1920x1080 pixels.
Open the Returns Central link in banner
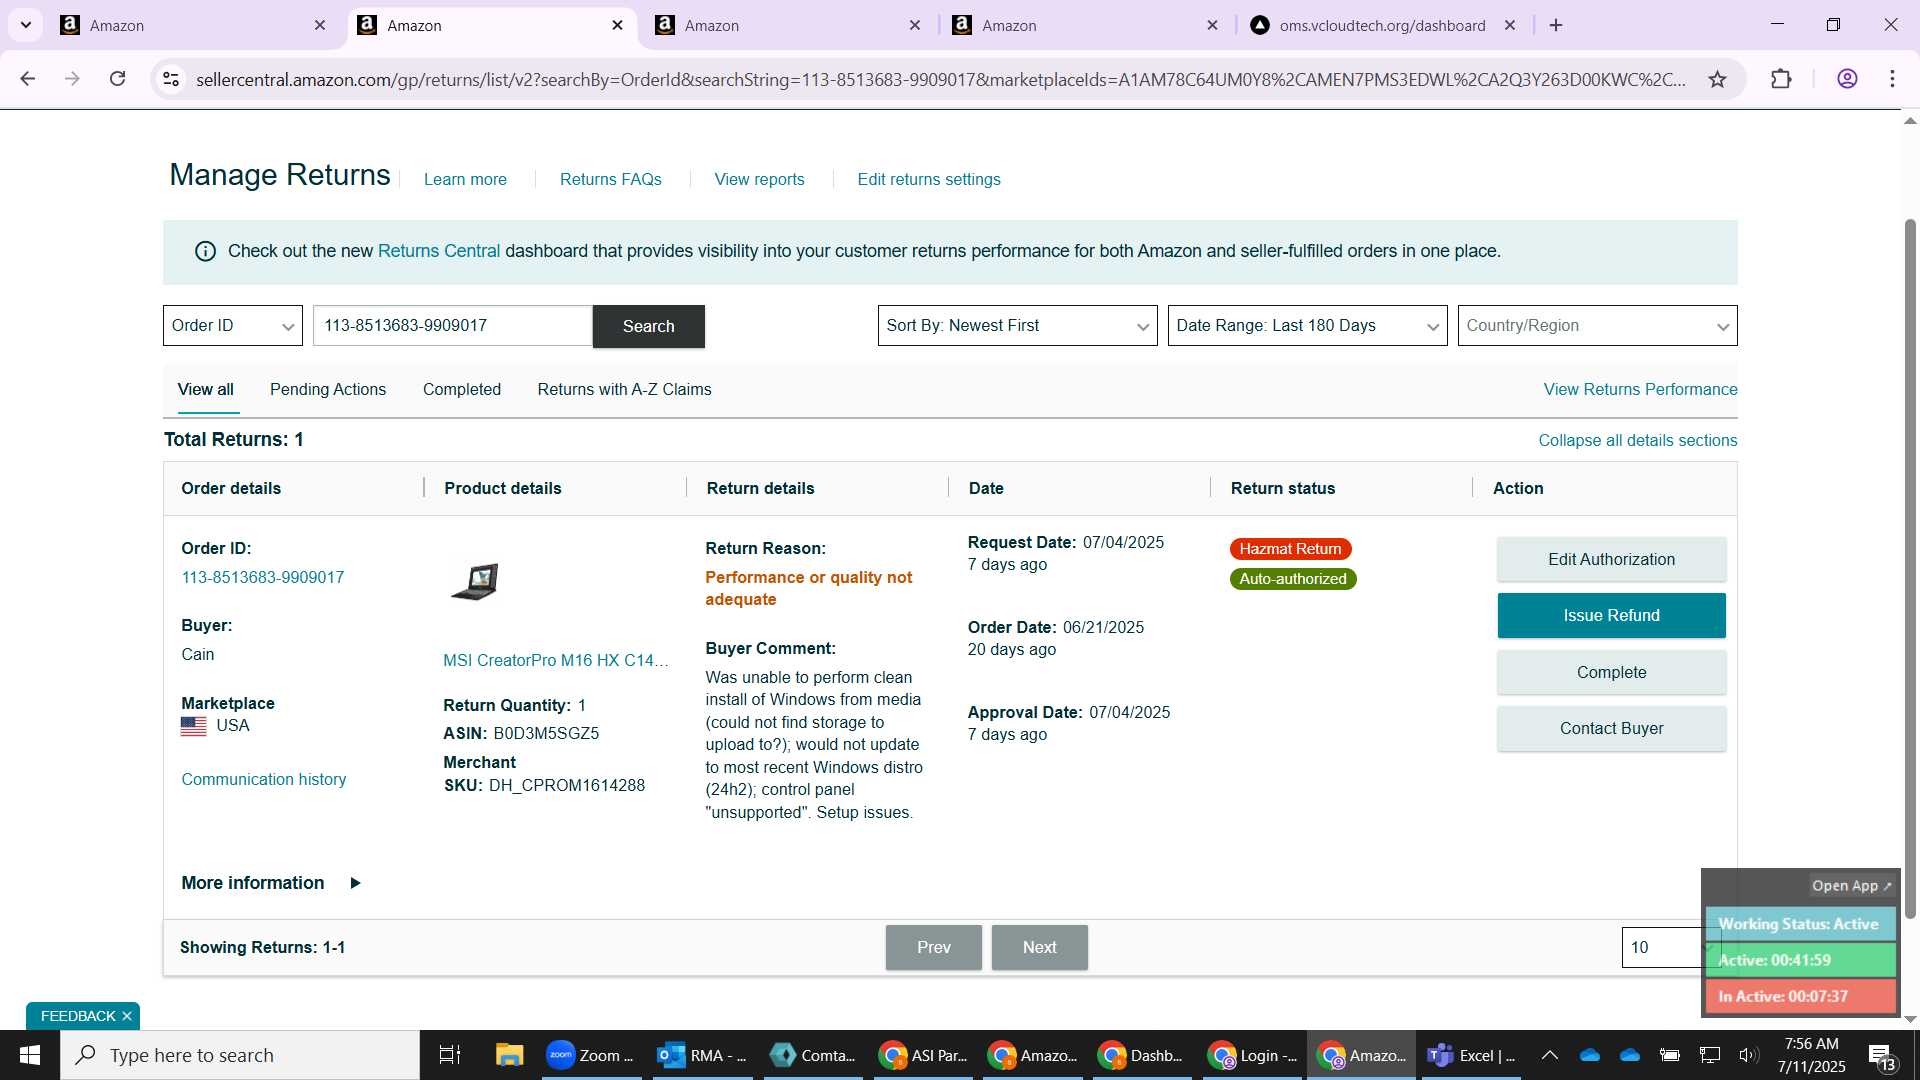[x=439, y=251]
